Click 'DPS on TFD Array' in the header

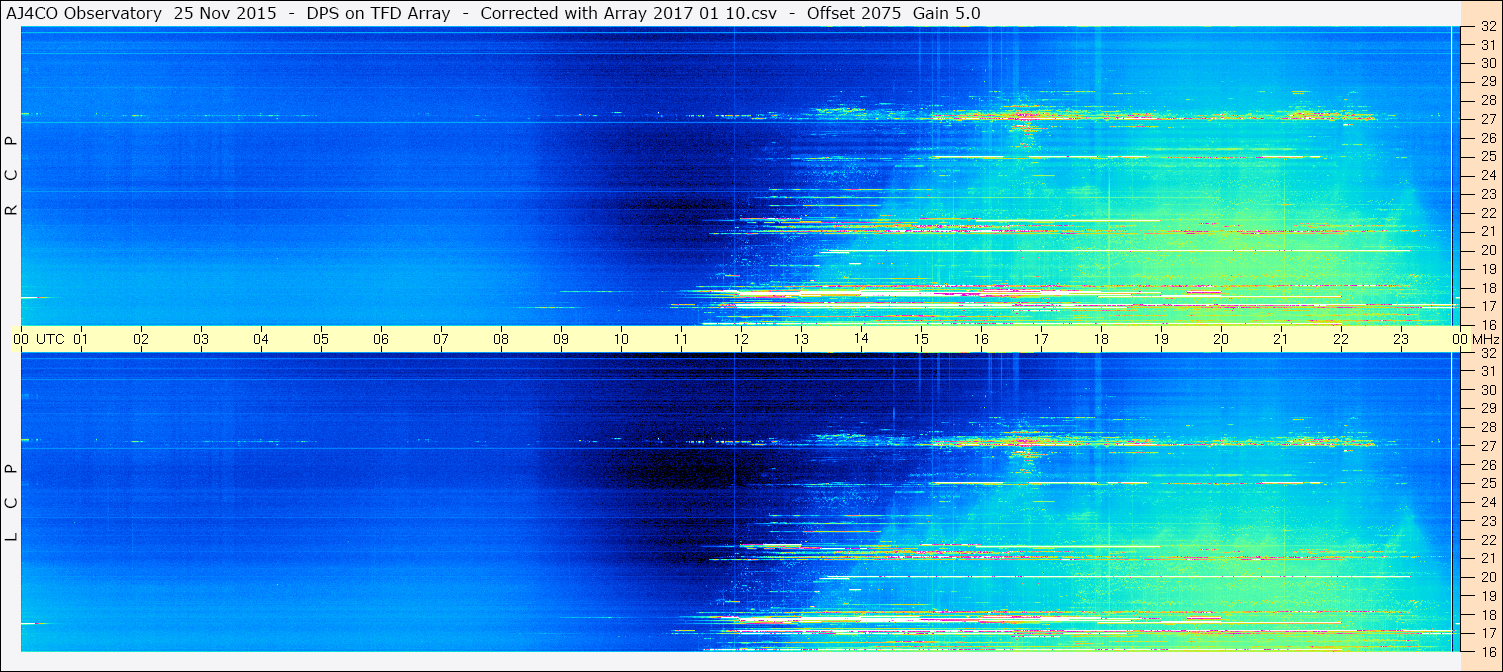point(378,13)
